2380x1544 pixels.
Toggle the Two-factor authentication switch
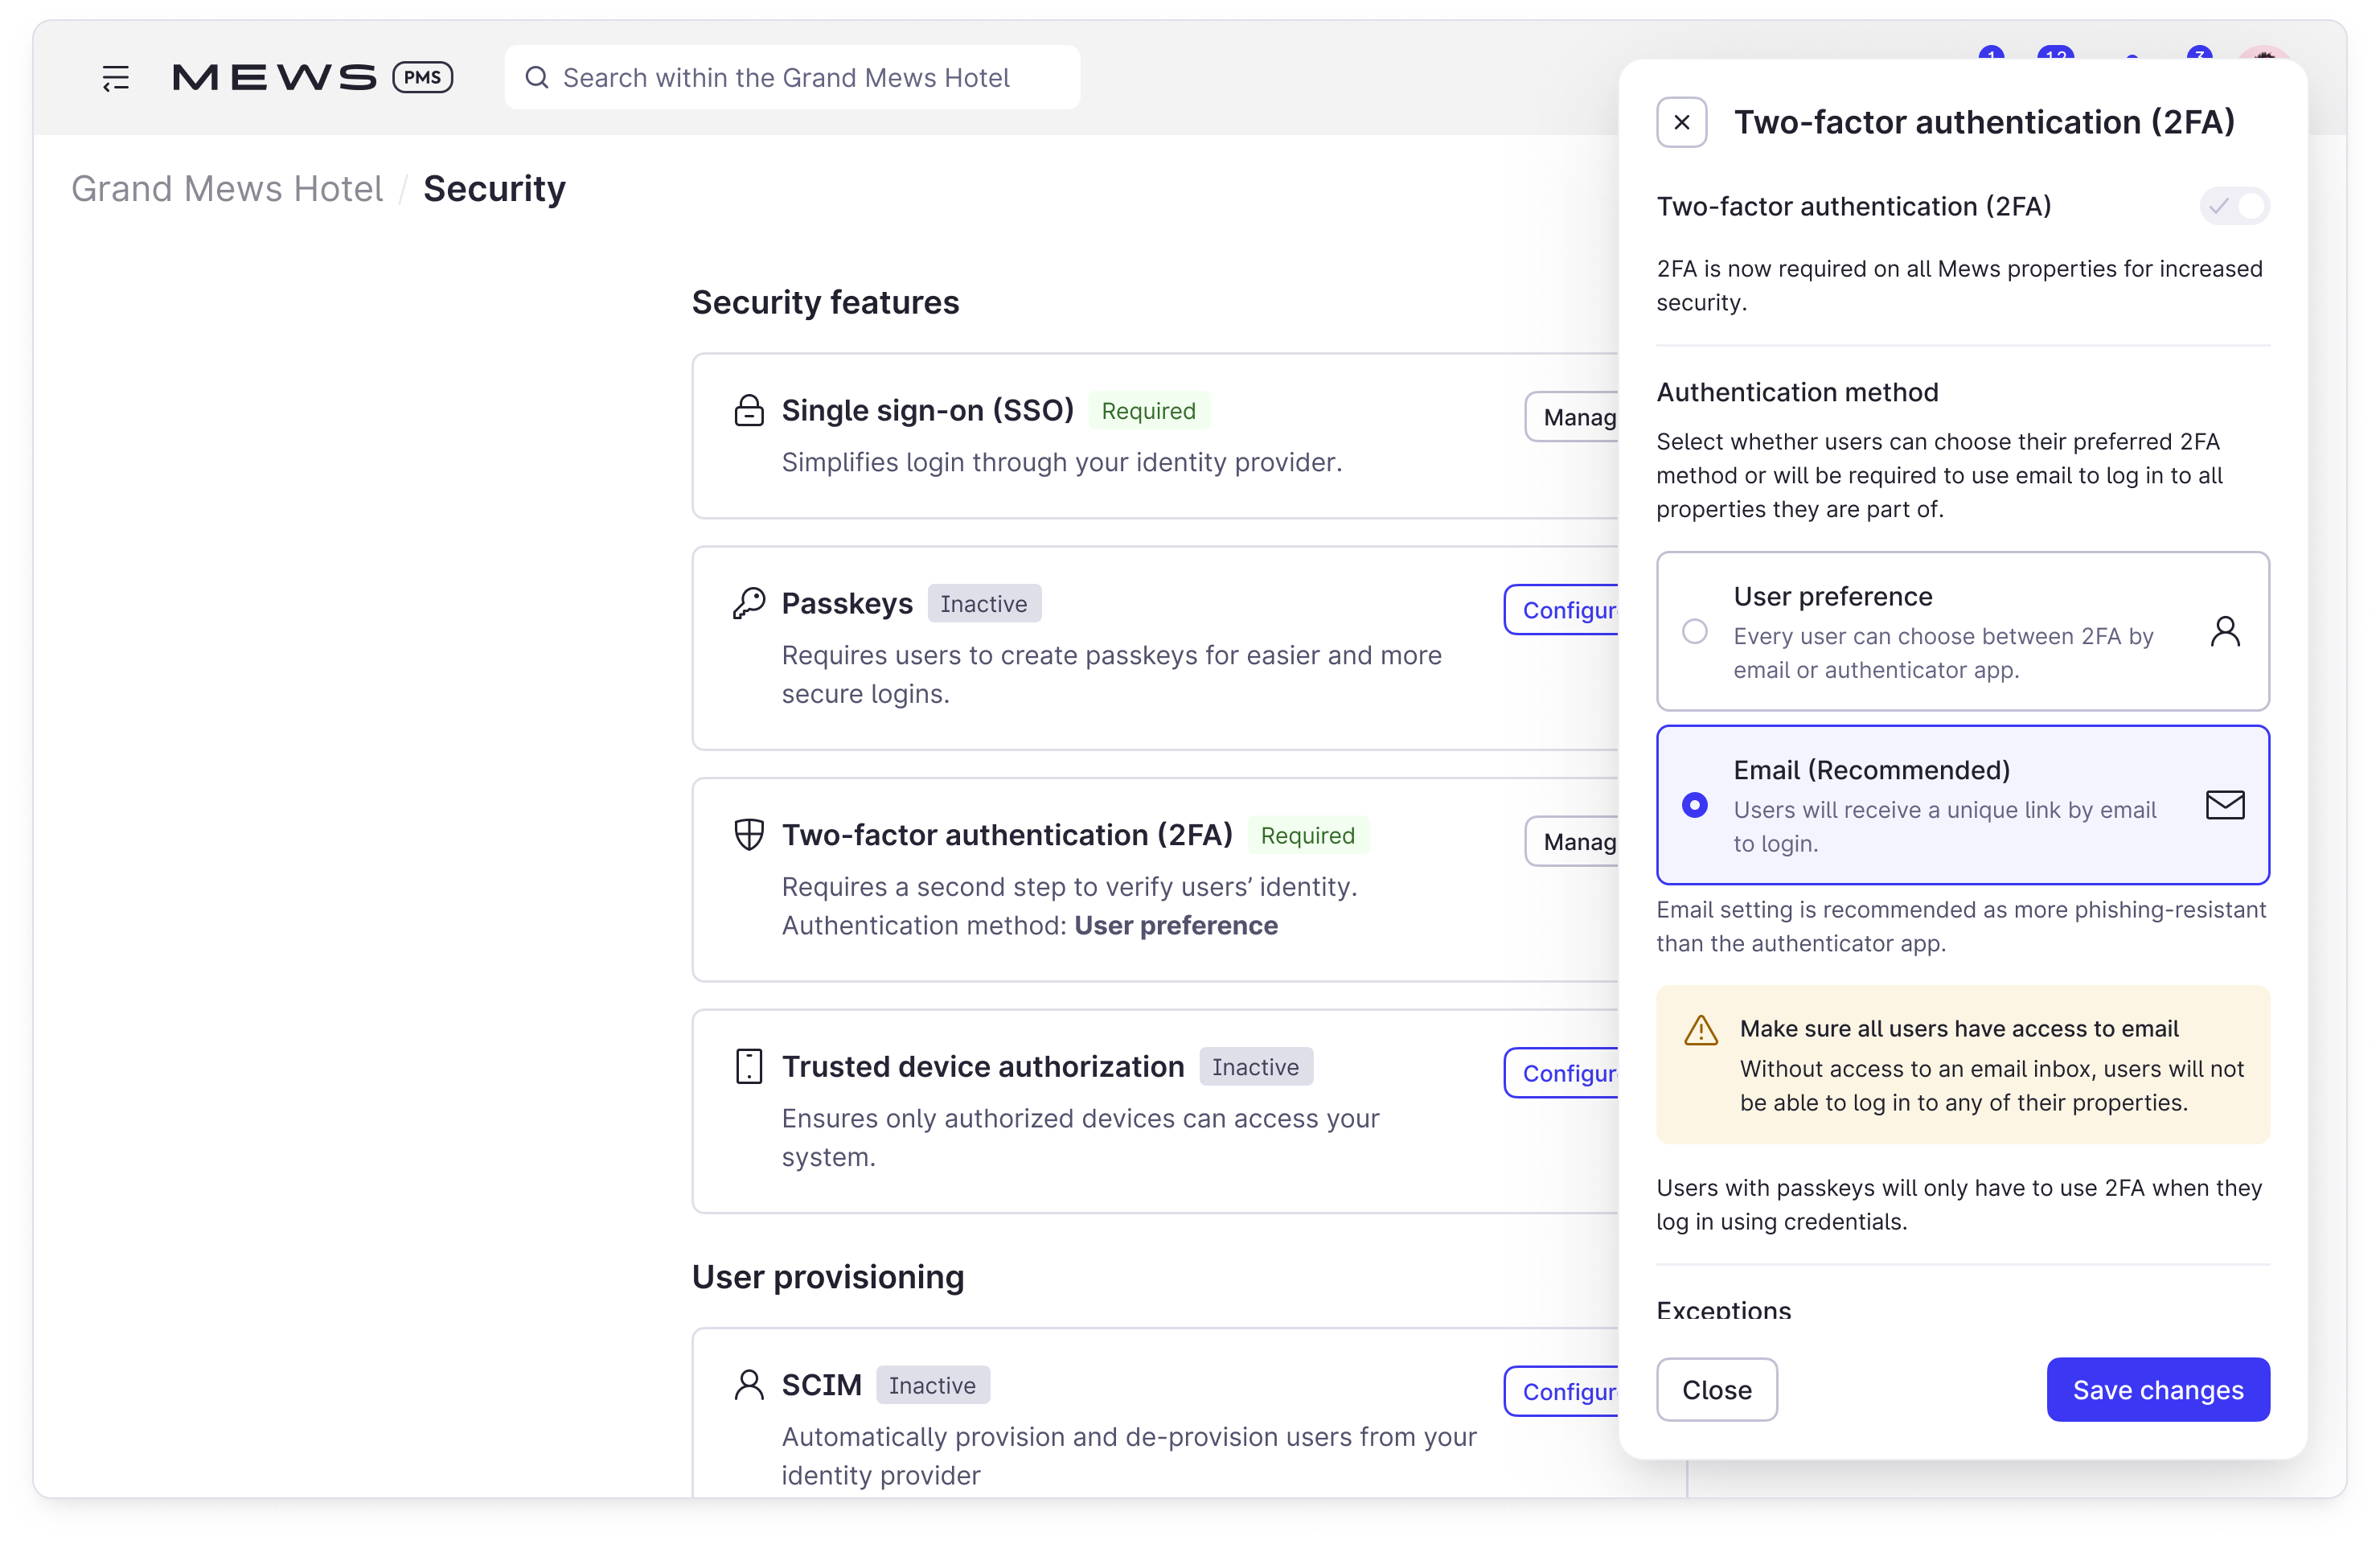click(x=2234, y=206)
